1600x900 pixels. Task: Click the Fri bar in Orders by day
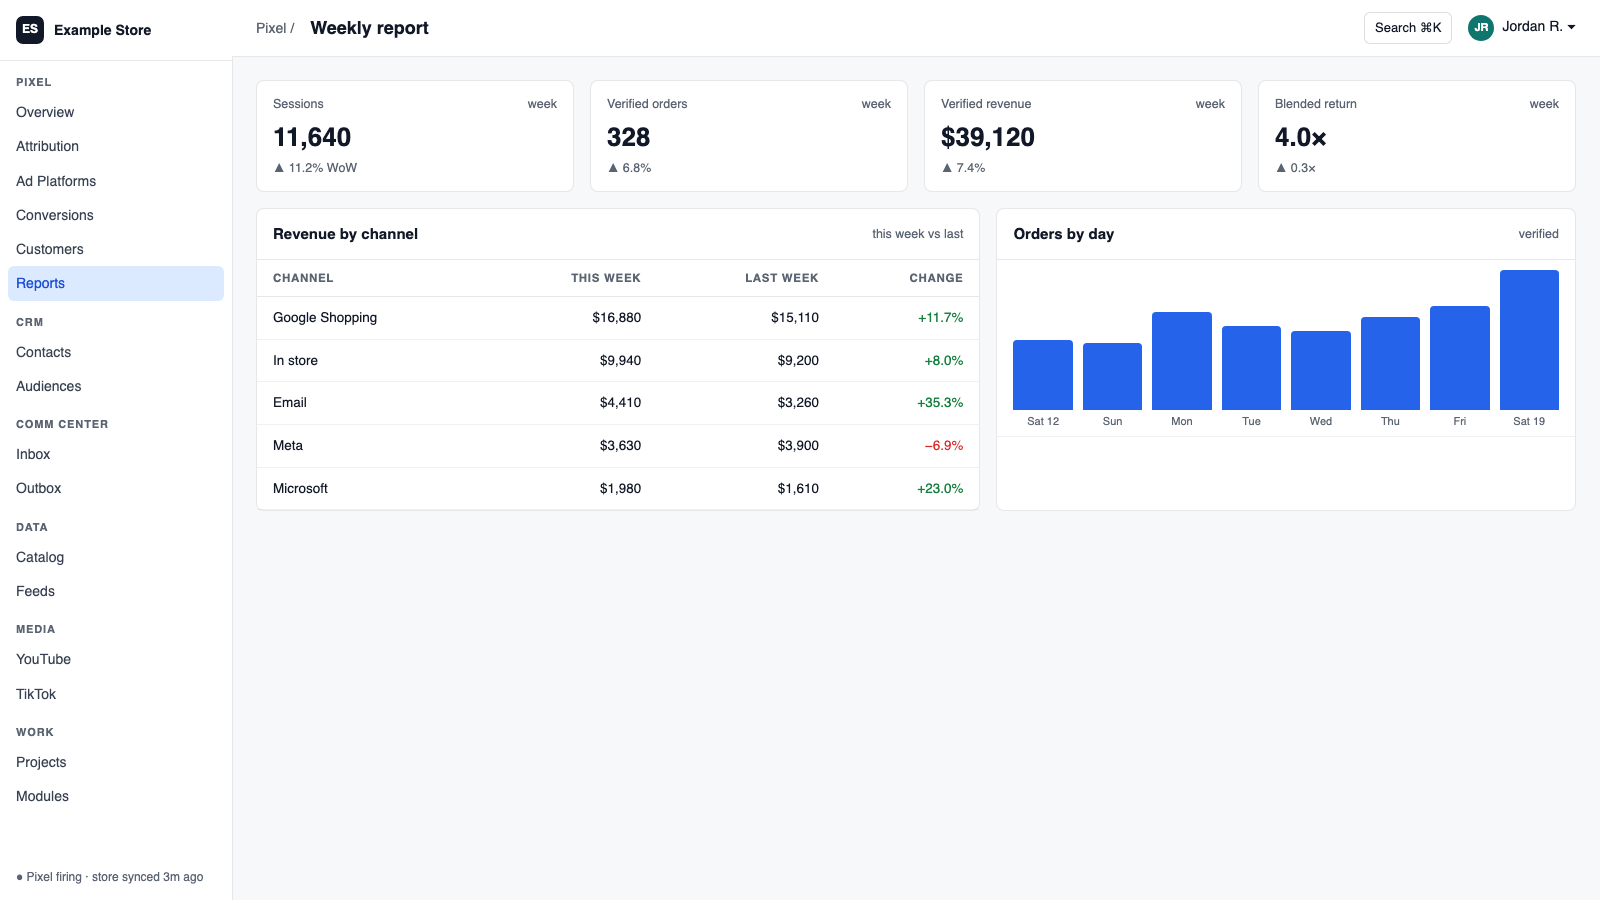click(x=1460, y=358)
